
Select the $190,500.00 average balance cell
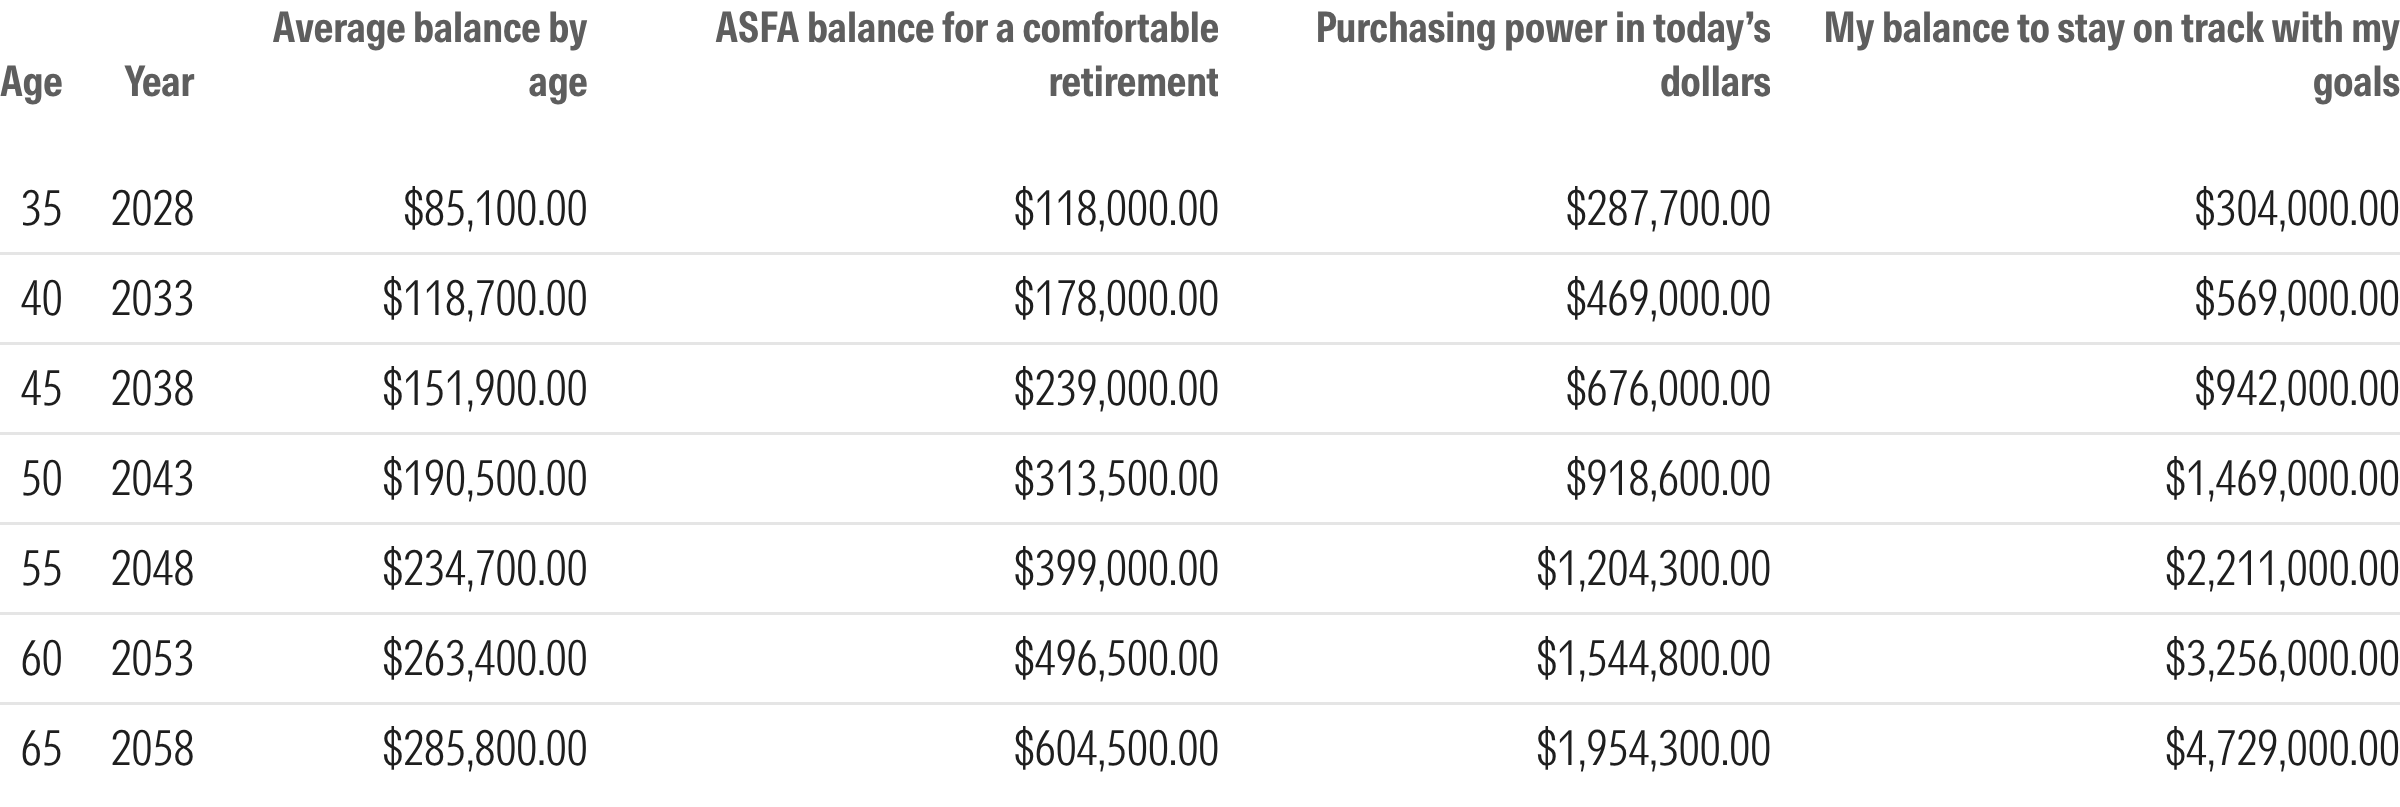pyautogui.click(x=485, y=479)
